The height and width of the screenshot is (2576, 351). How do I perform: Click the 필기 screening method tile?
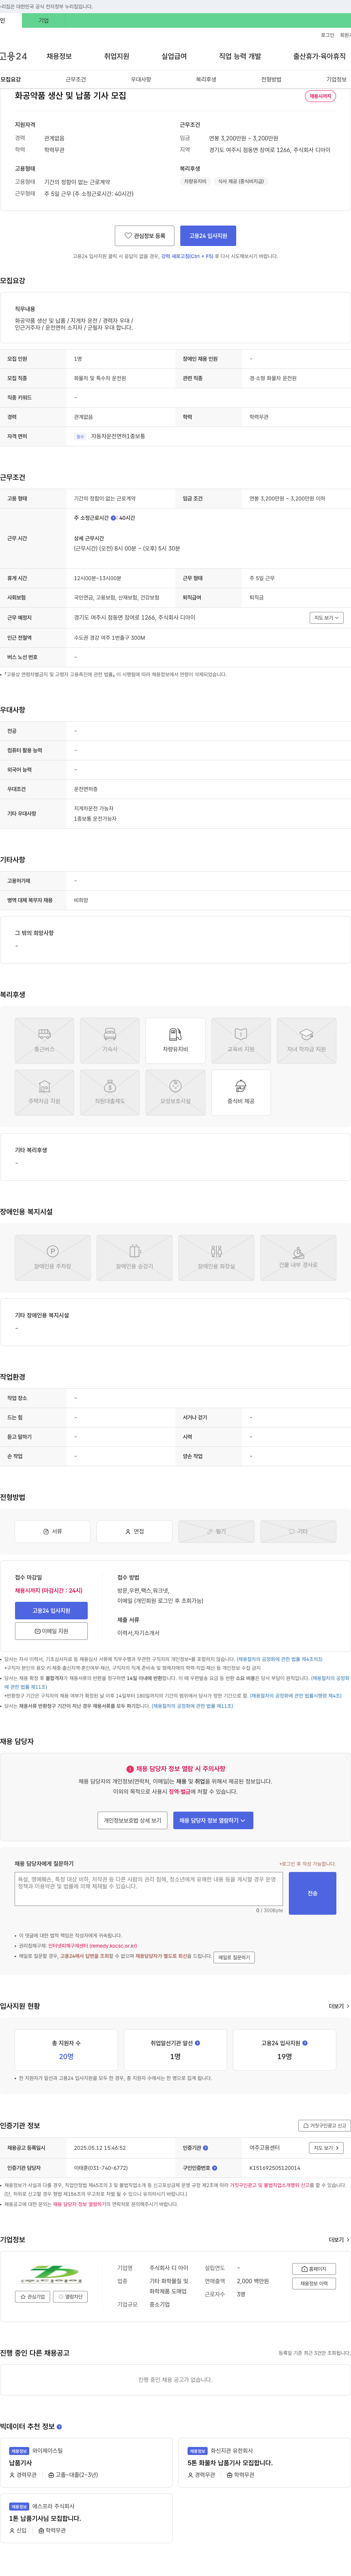tap(216, 1531)
